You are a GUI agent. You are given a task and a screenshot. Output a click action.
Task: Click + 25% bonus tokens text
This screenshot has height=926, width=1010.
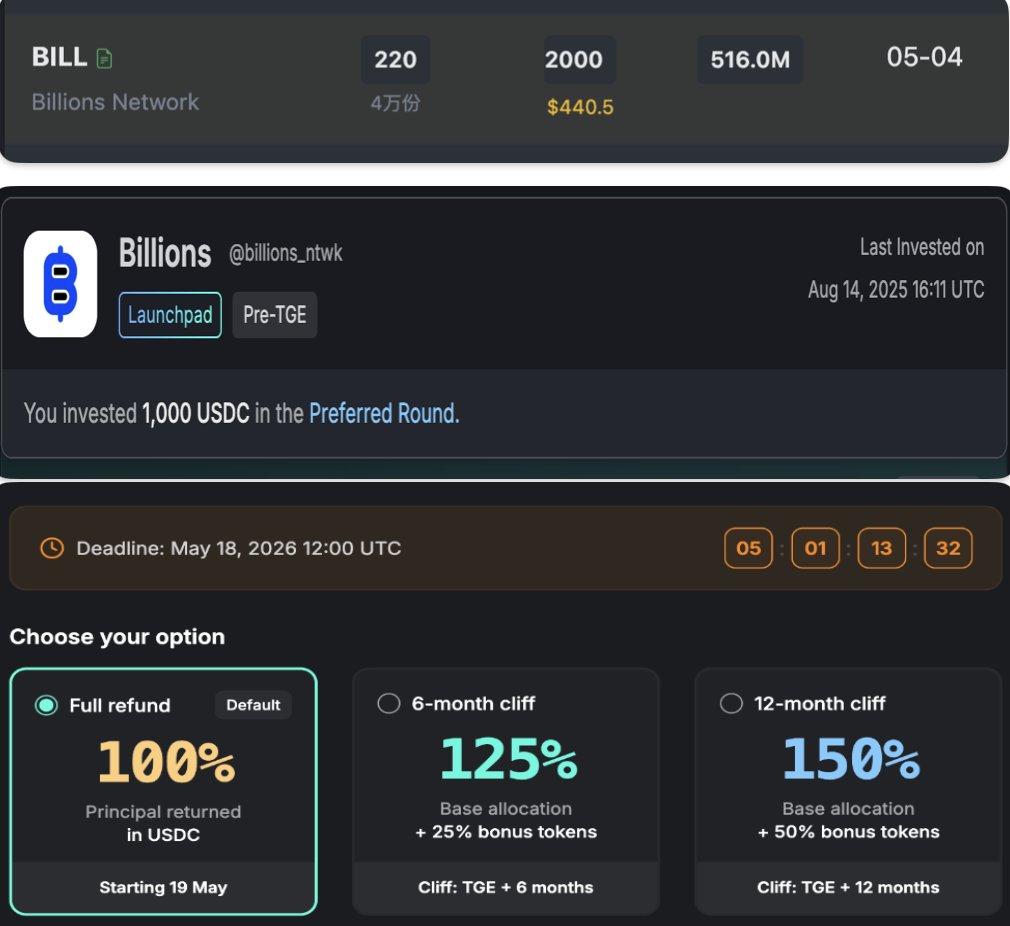coord(506,832)
